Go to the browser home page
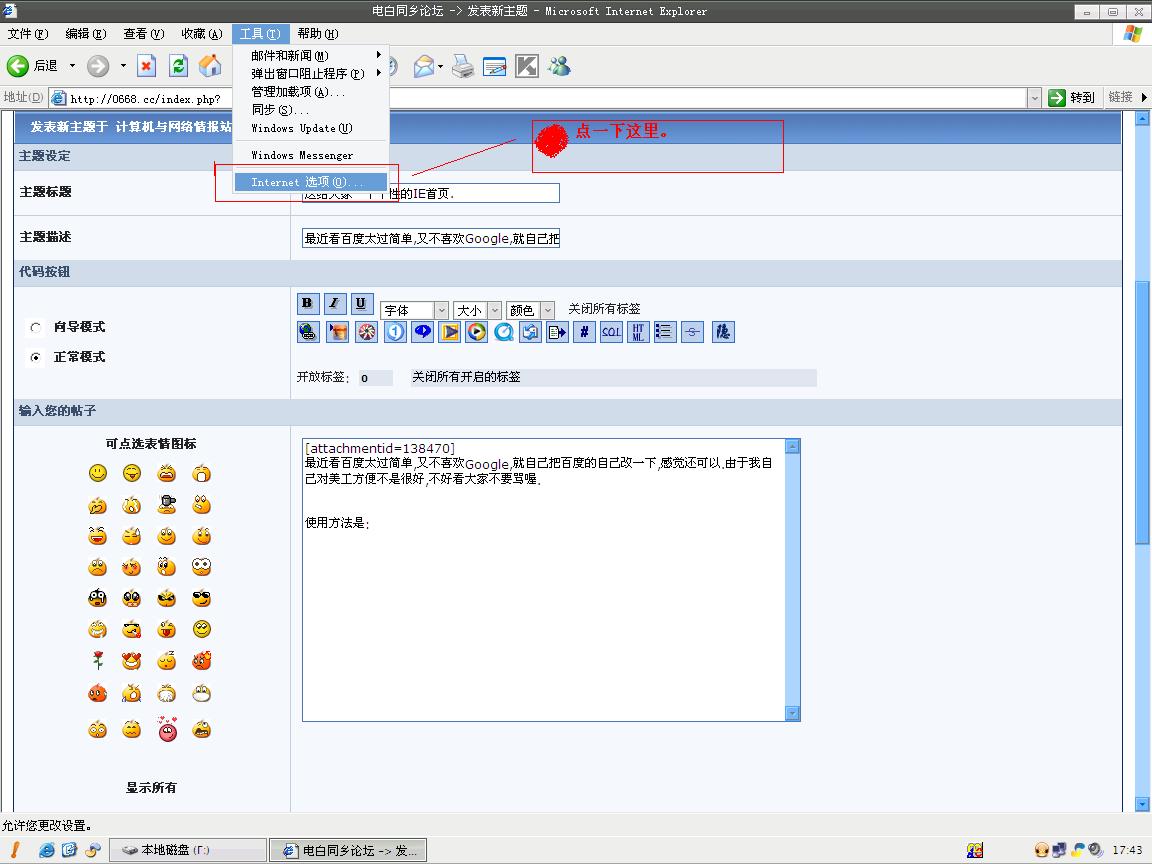1152x864 pixels. (210, 66)
